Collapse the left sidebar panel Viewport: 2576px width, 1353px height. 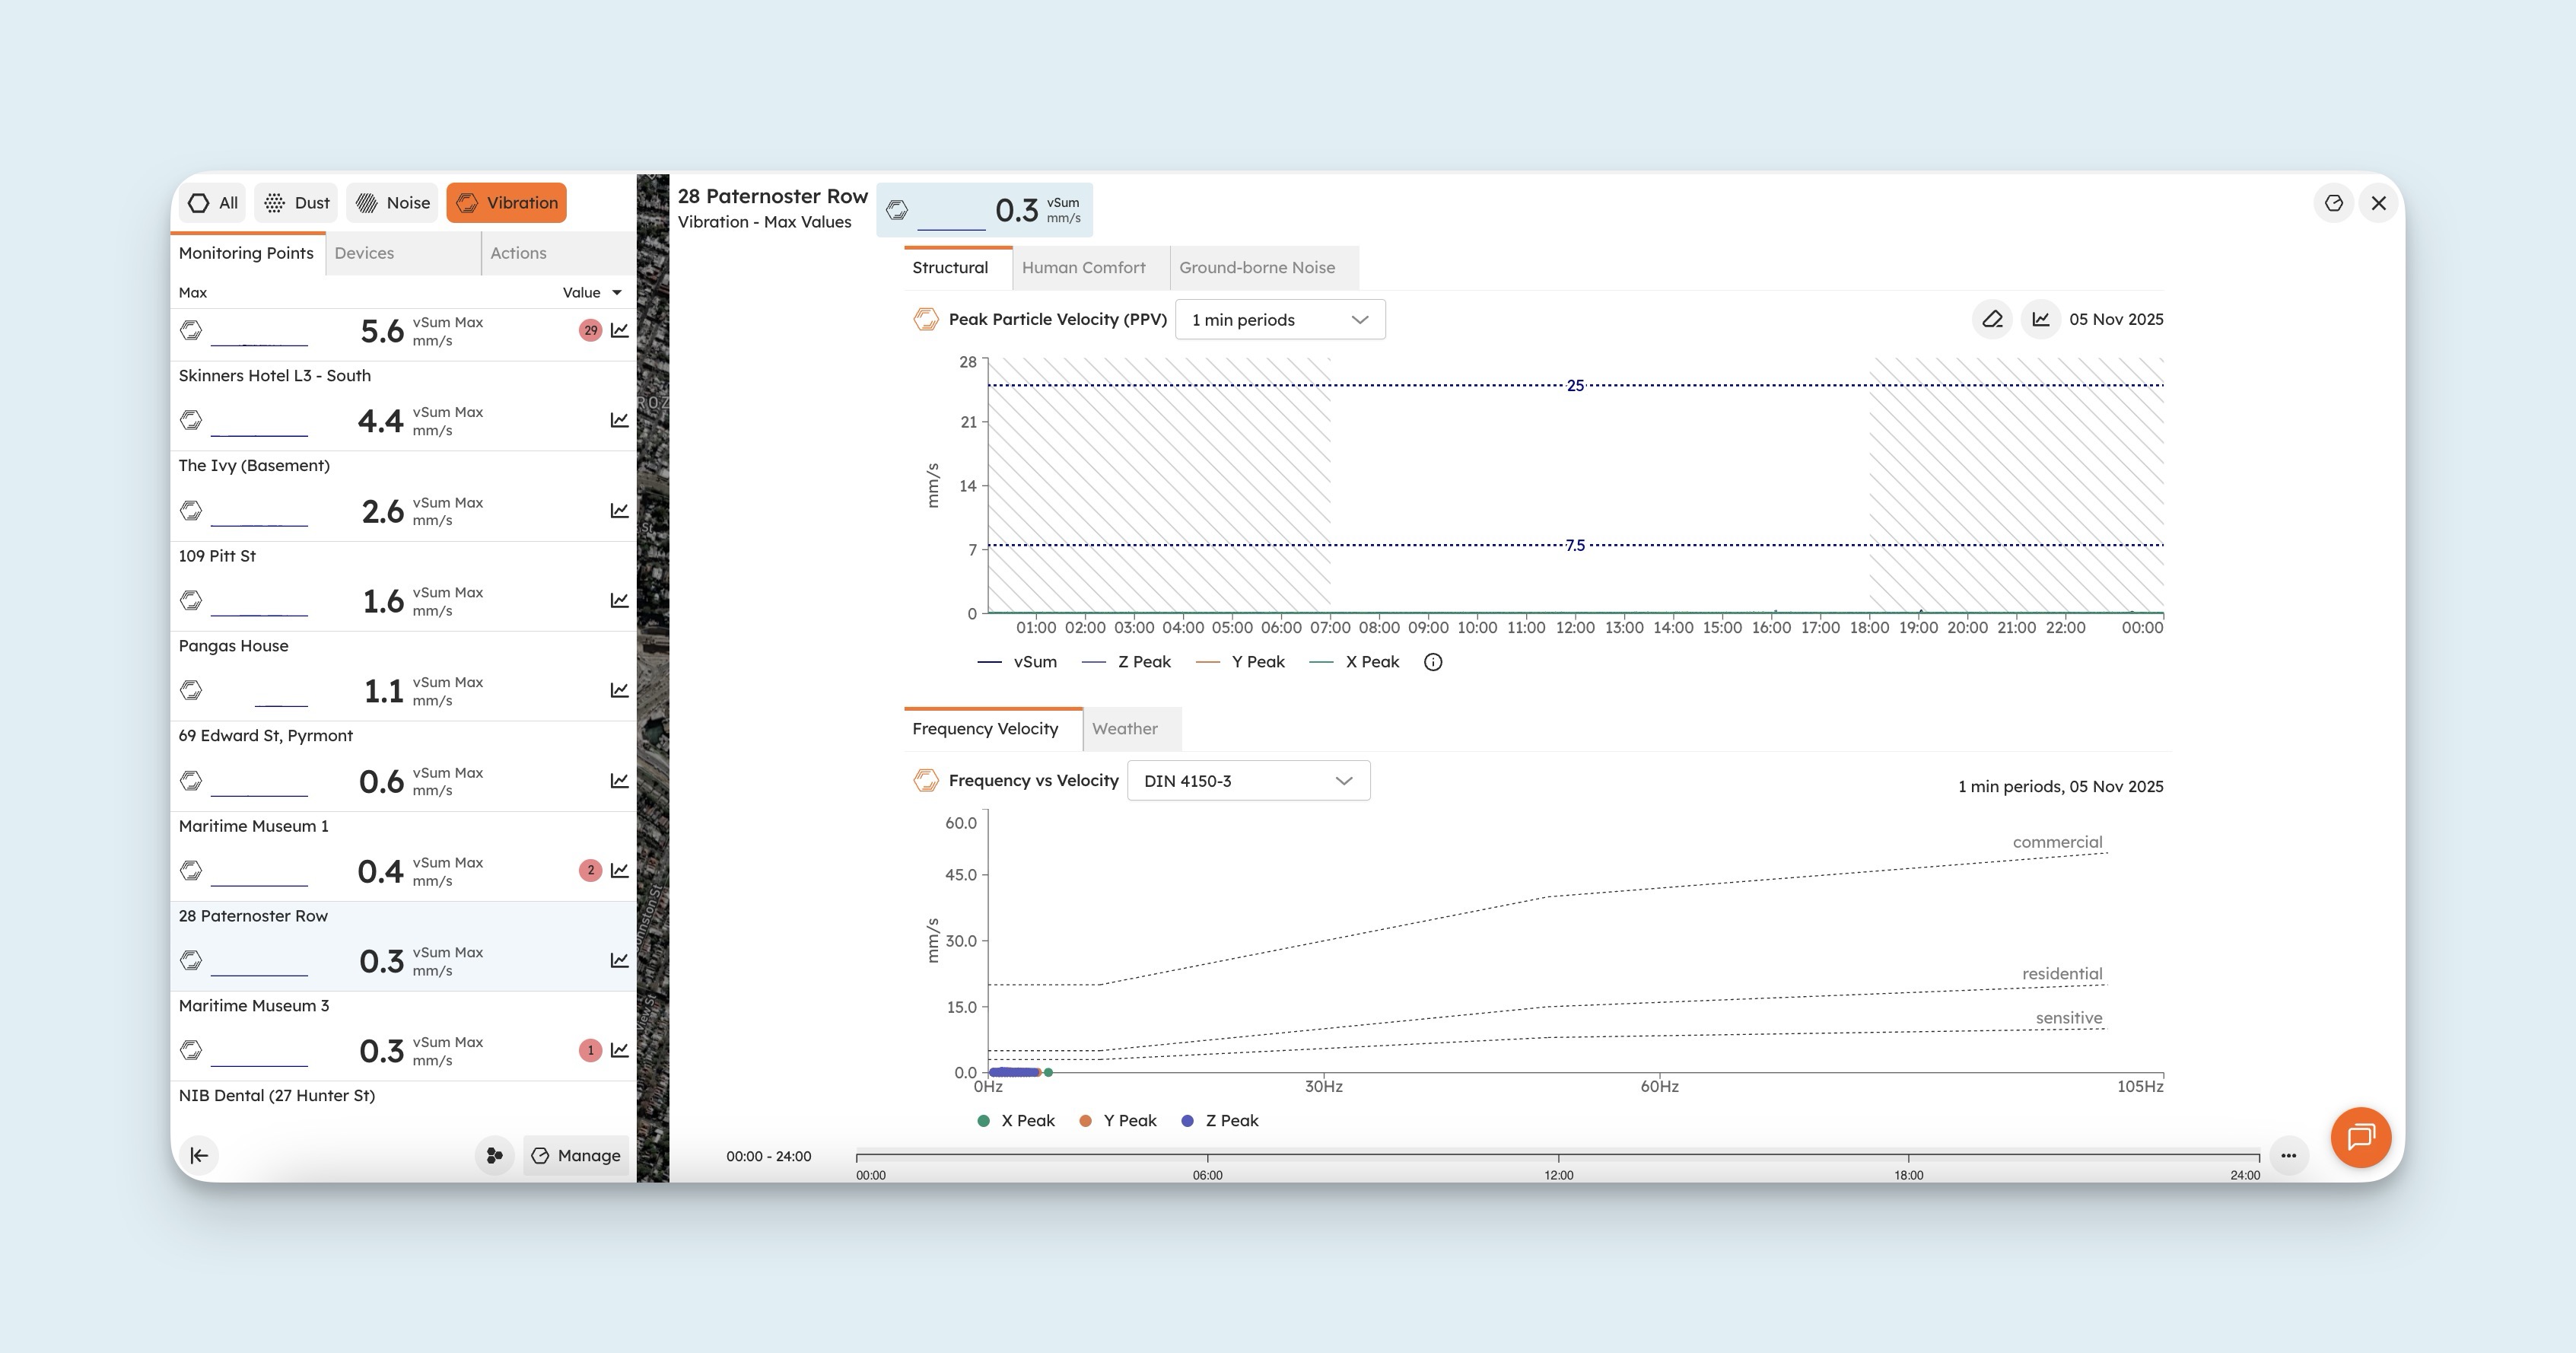click(199, 1155)
